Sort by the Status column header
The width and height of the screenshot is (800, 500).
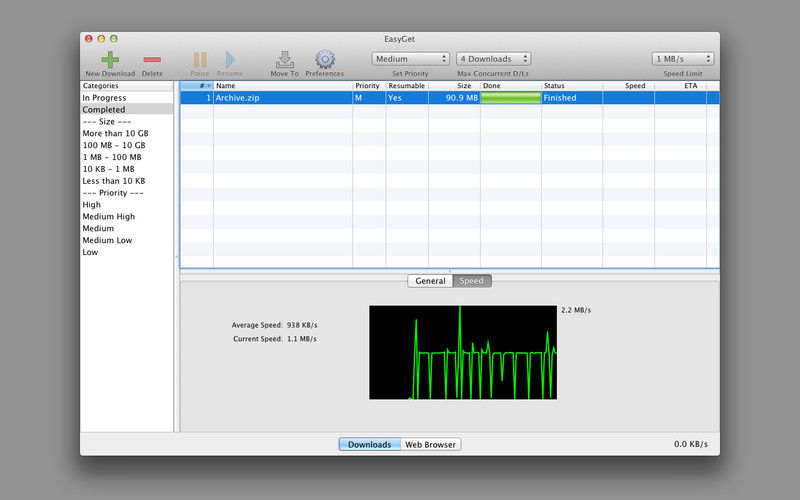tap(572, 86)
